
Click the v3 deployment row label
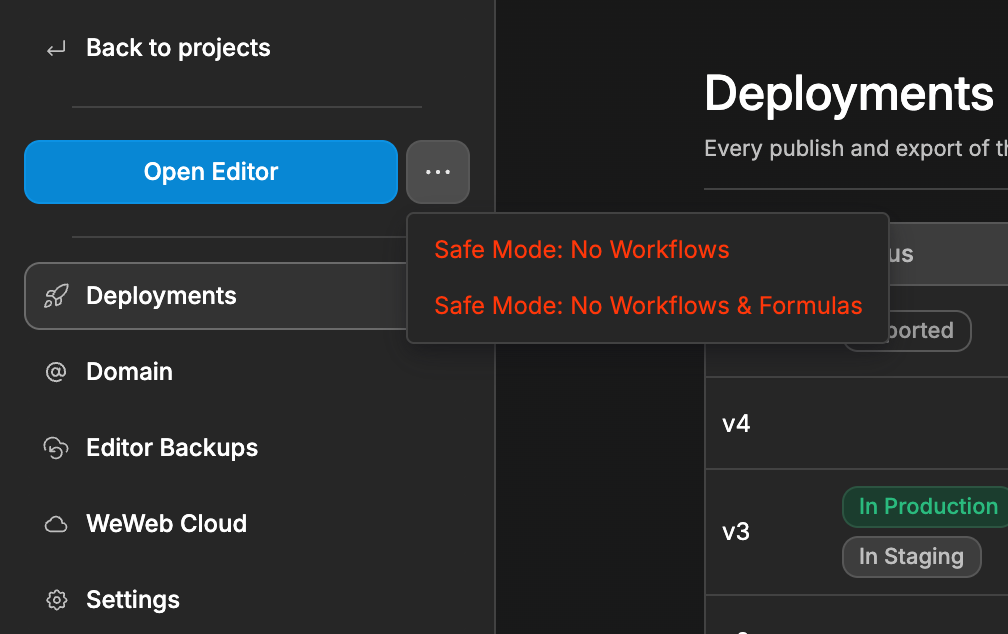pyautogui.click(x=736, y=532)
